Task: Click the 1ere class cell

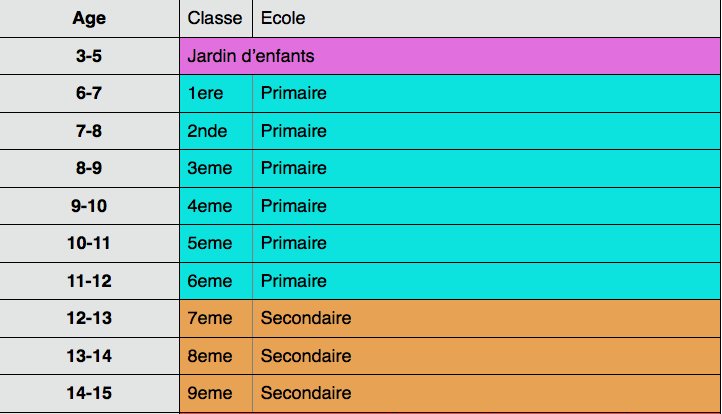Action: click(216, 94)
